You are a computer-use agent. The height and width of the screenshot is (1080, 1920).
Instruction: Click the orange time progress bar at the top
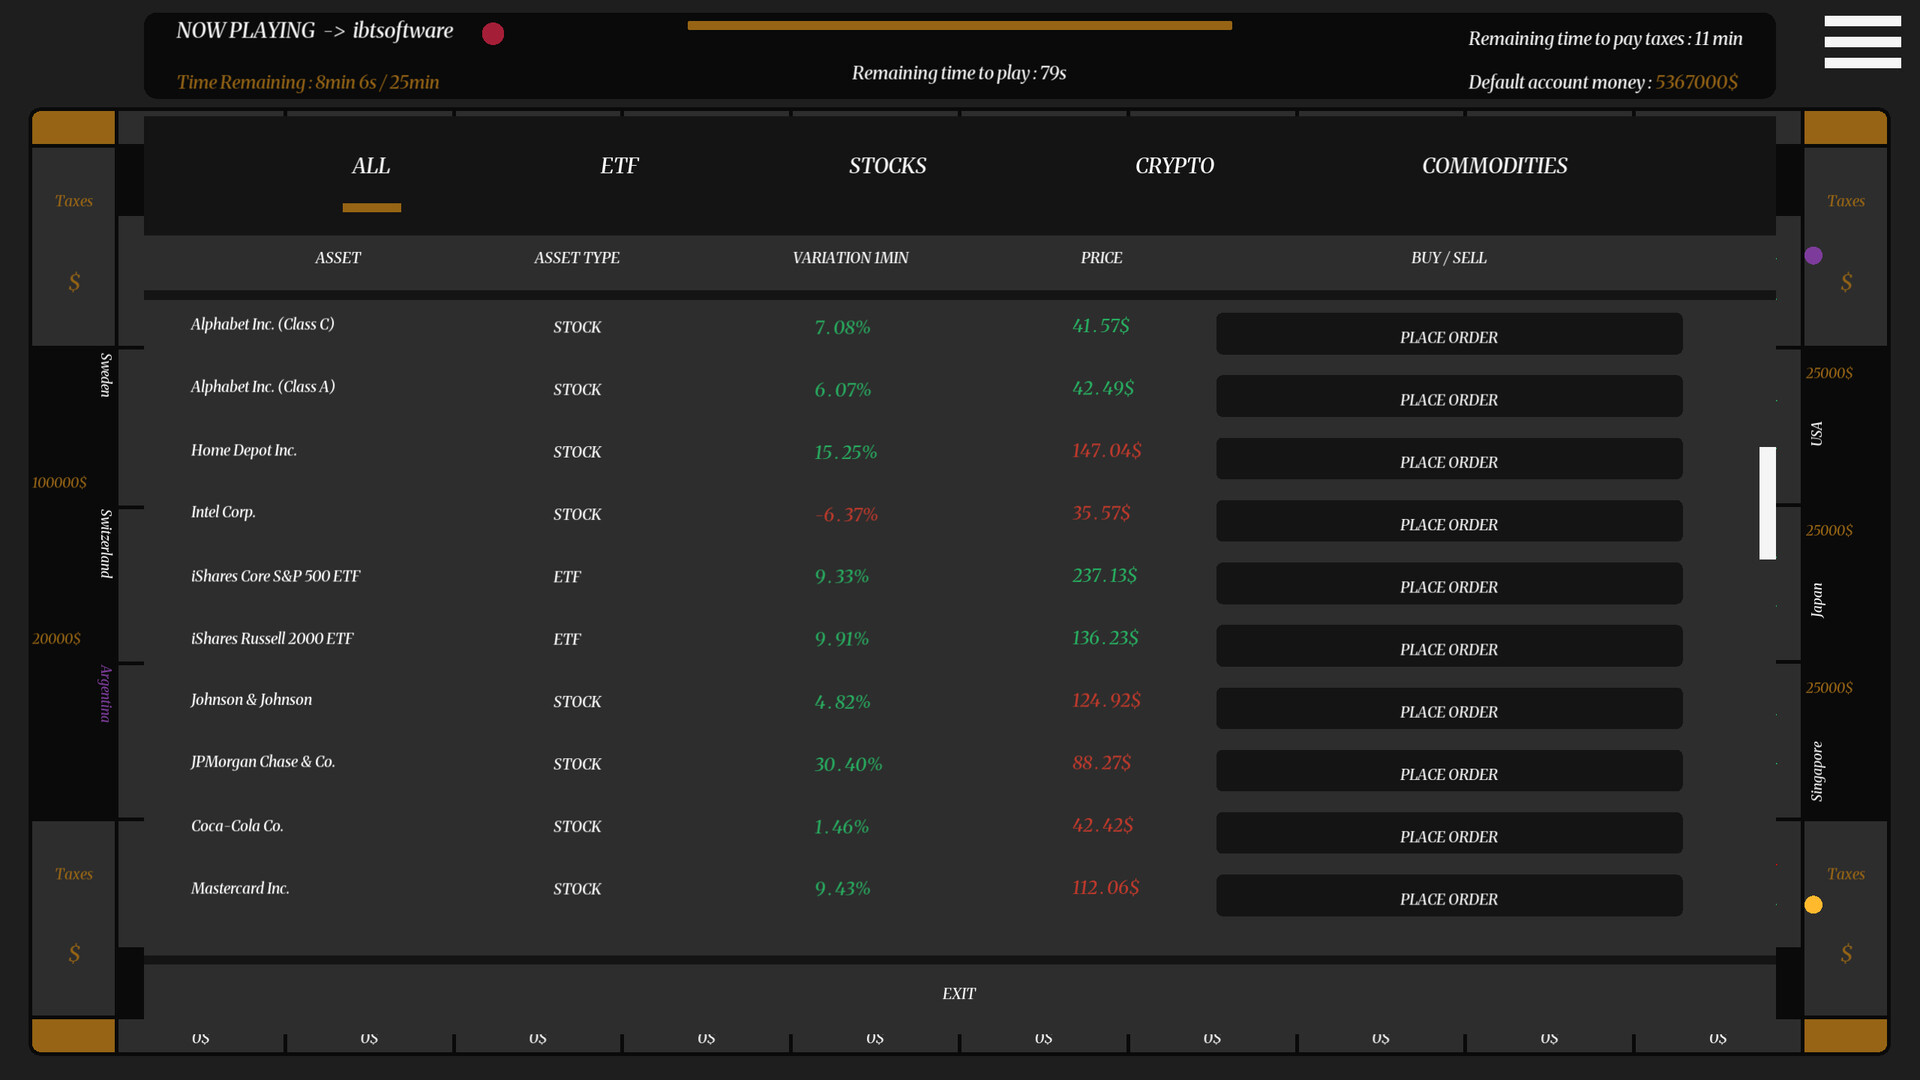click(958, 25)
